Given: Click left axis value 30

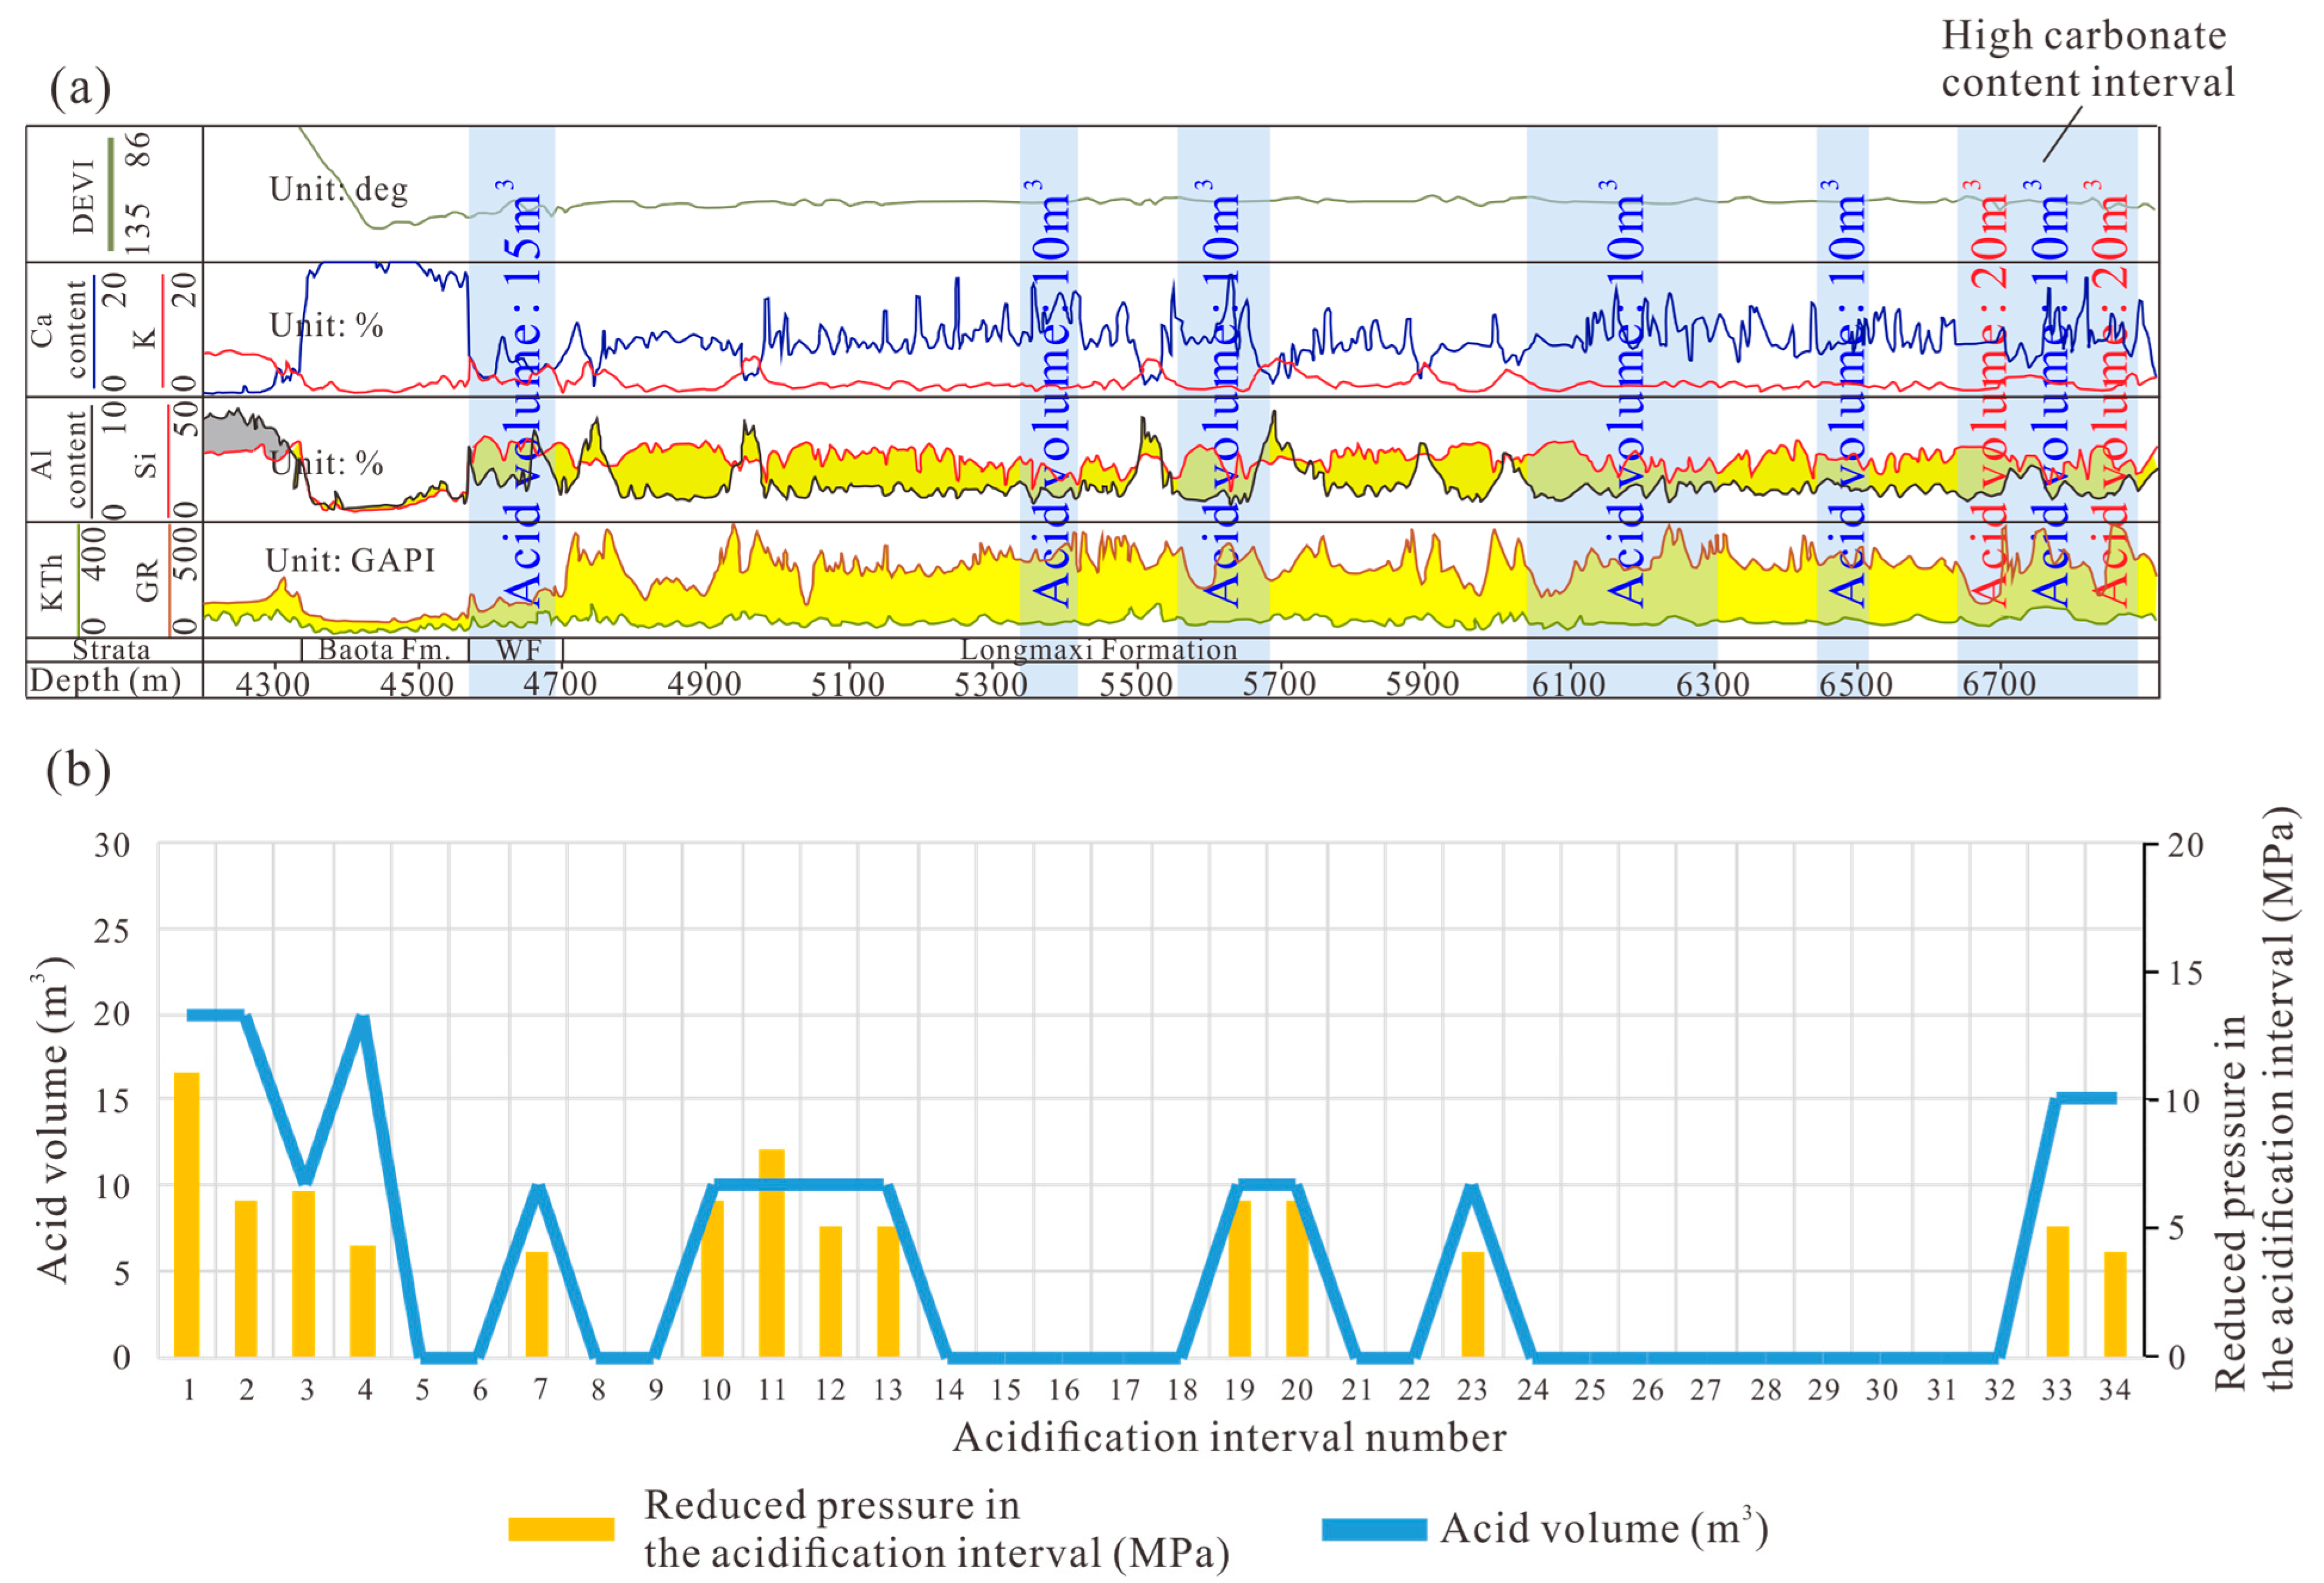Looking at the screenshot, I should 112,845.
